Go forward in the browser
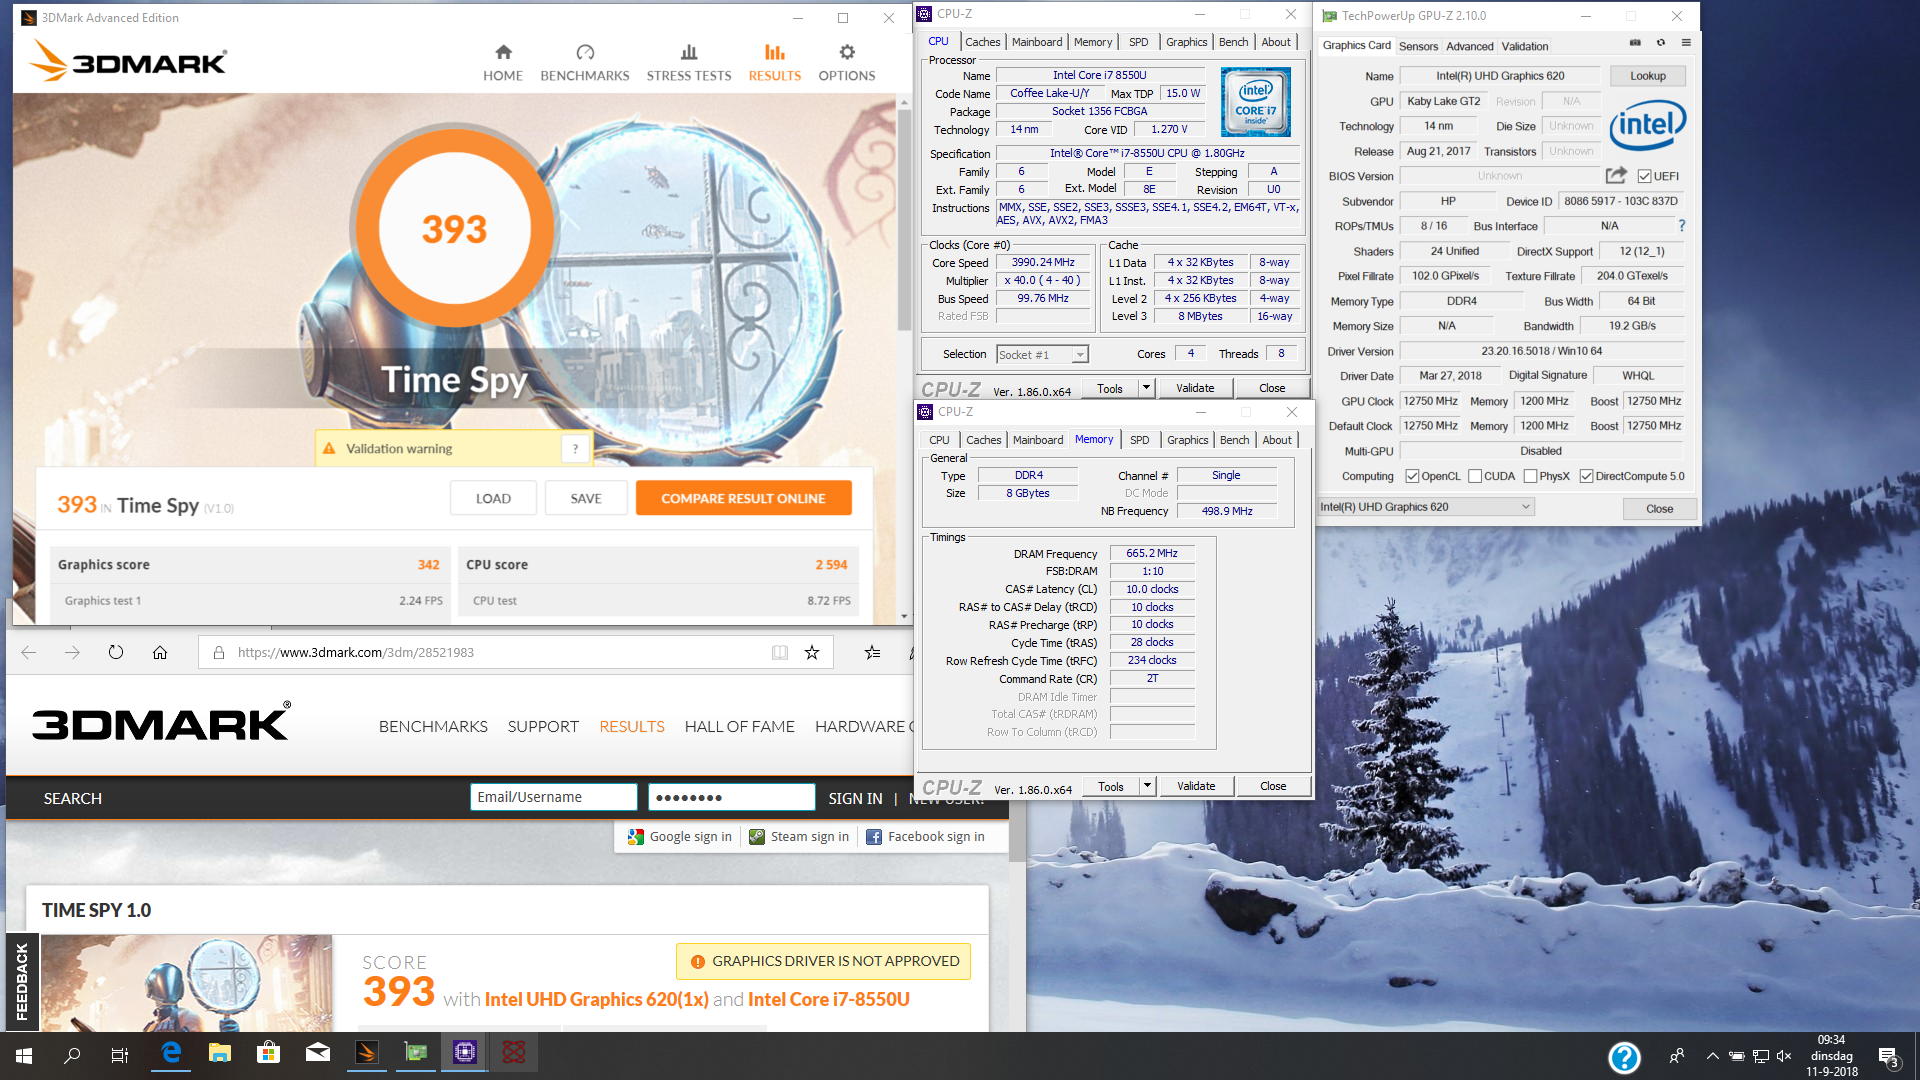This screenshot has width=1920, height=1080. (x=72, y=652)
